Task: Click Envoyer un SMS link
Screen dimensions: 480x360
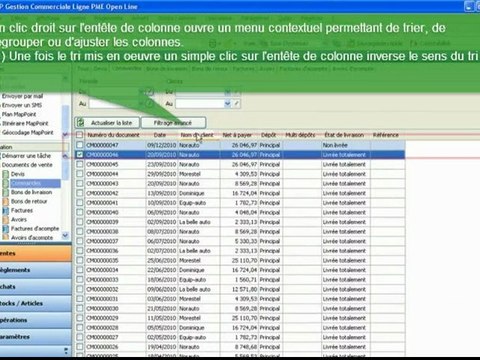Action: 22,105
